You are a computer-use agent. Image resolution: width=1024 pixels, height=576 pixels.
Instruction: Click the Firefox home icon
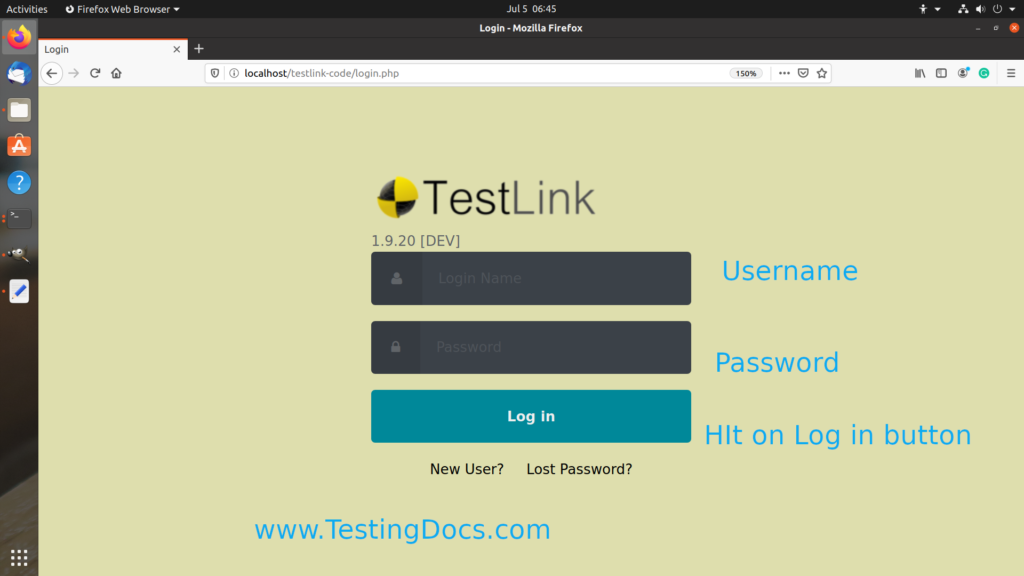(x=116, y=73)
